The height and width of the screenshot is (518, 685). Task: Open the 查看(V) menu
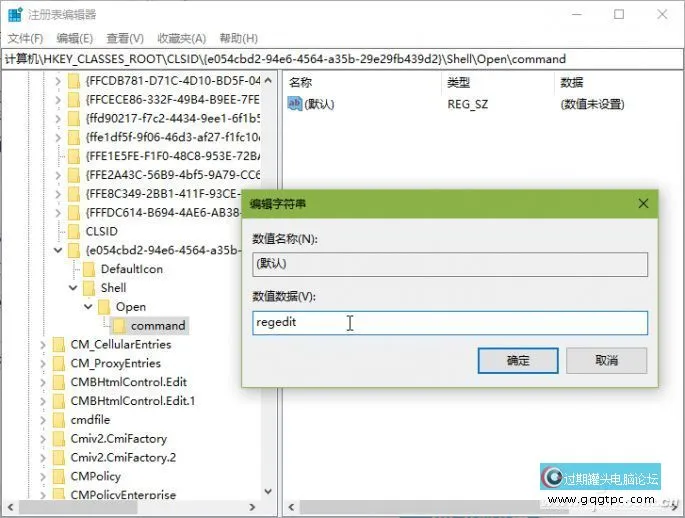[x=125, y=38]
